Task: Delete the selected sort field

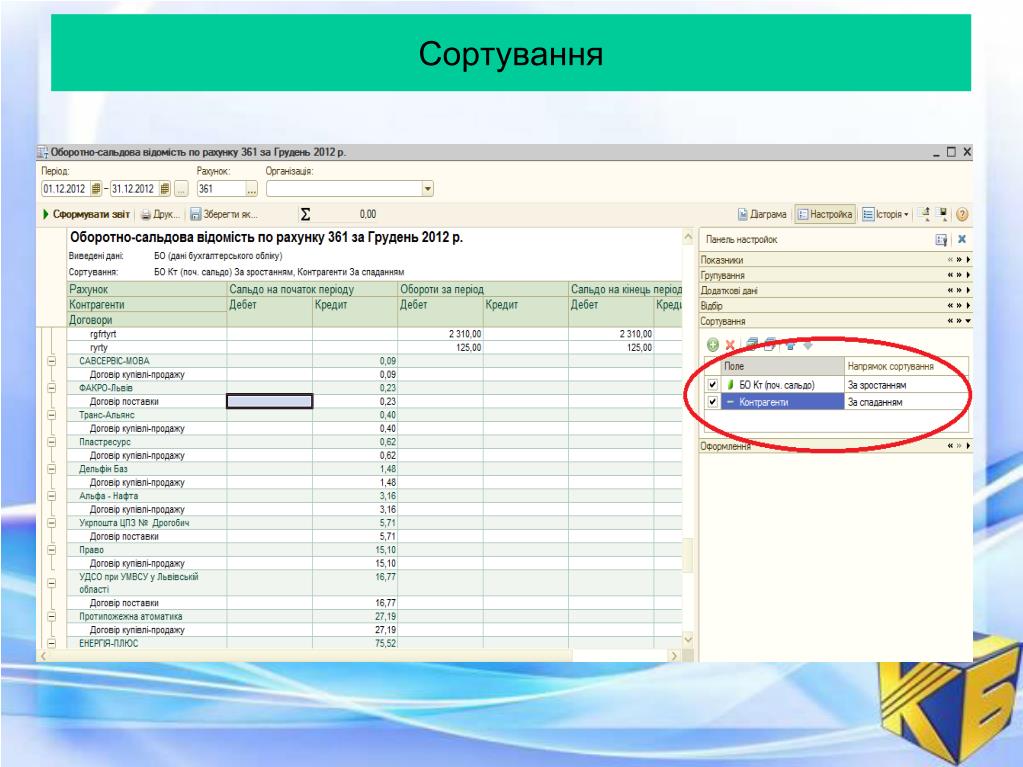Action: (x=730, y=345)
